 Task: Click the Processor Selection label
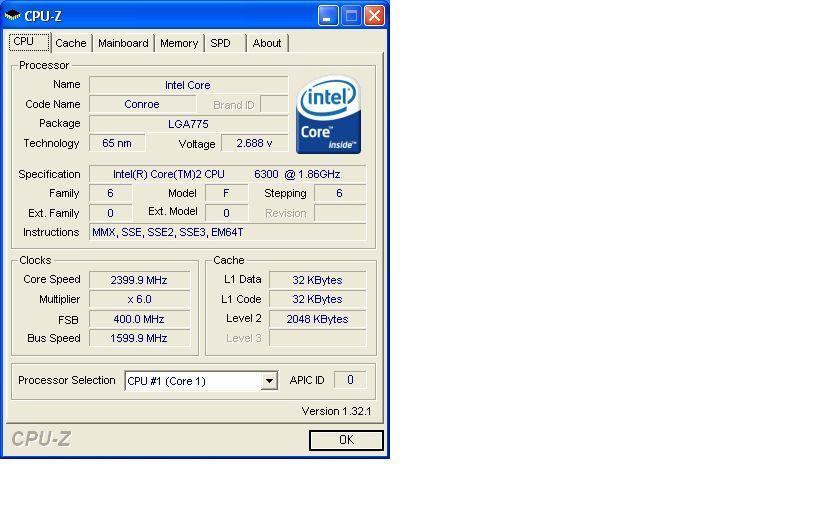click(67, 380)
